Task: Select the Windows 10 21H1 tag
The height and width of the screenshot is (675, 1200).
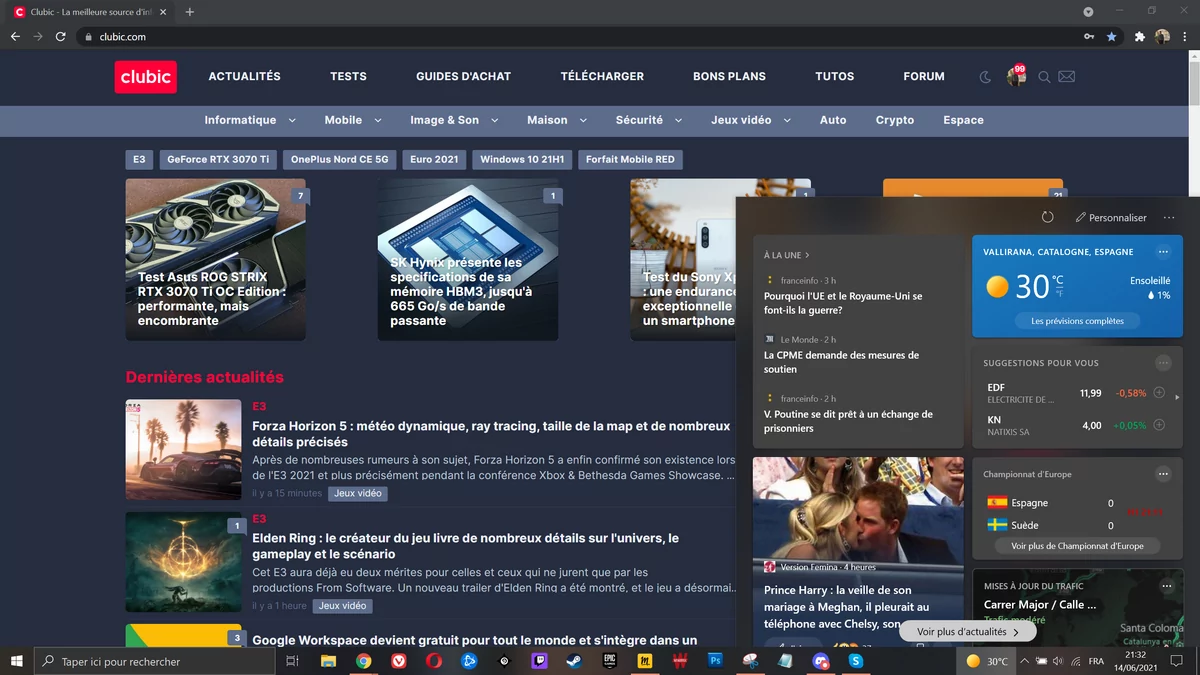Action: tap(522, 159)
